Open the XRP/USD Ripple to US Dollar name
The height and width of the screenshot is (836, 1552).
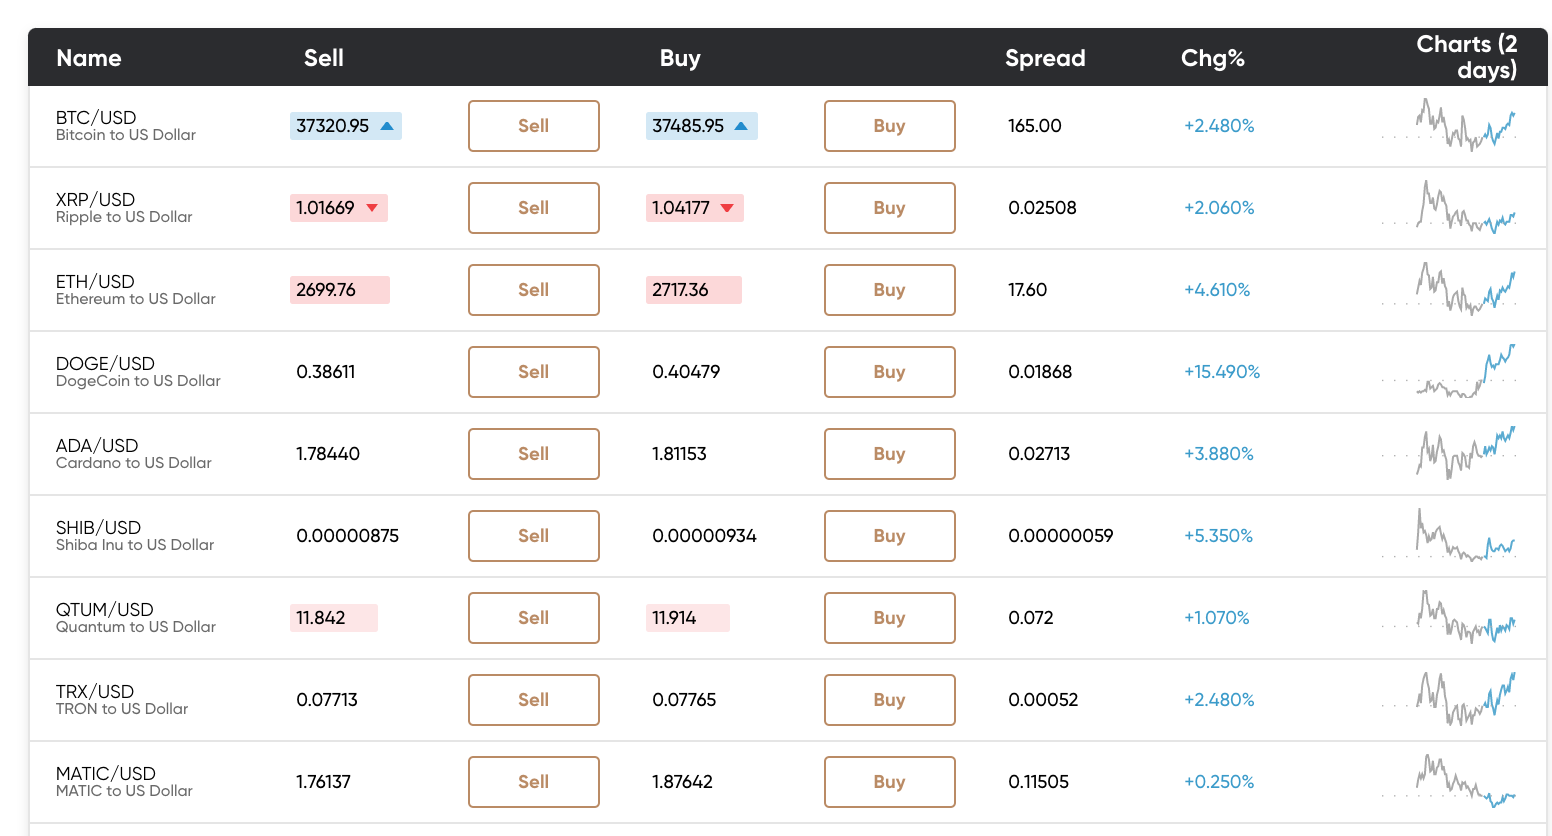point(124,208)
